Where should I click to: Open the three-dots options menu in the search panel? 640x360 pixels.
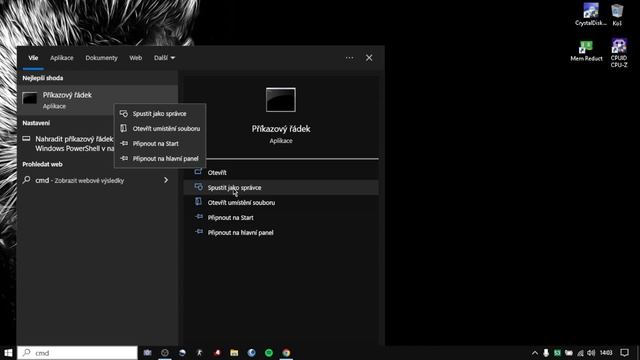pos(349,58)
